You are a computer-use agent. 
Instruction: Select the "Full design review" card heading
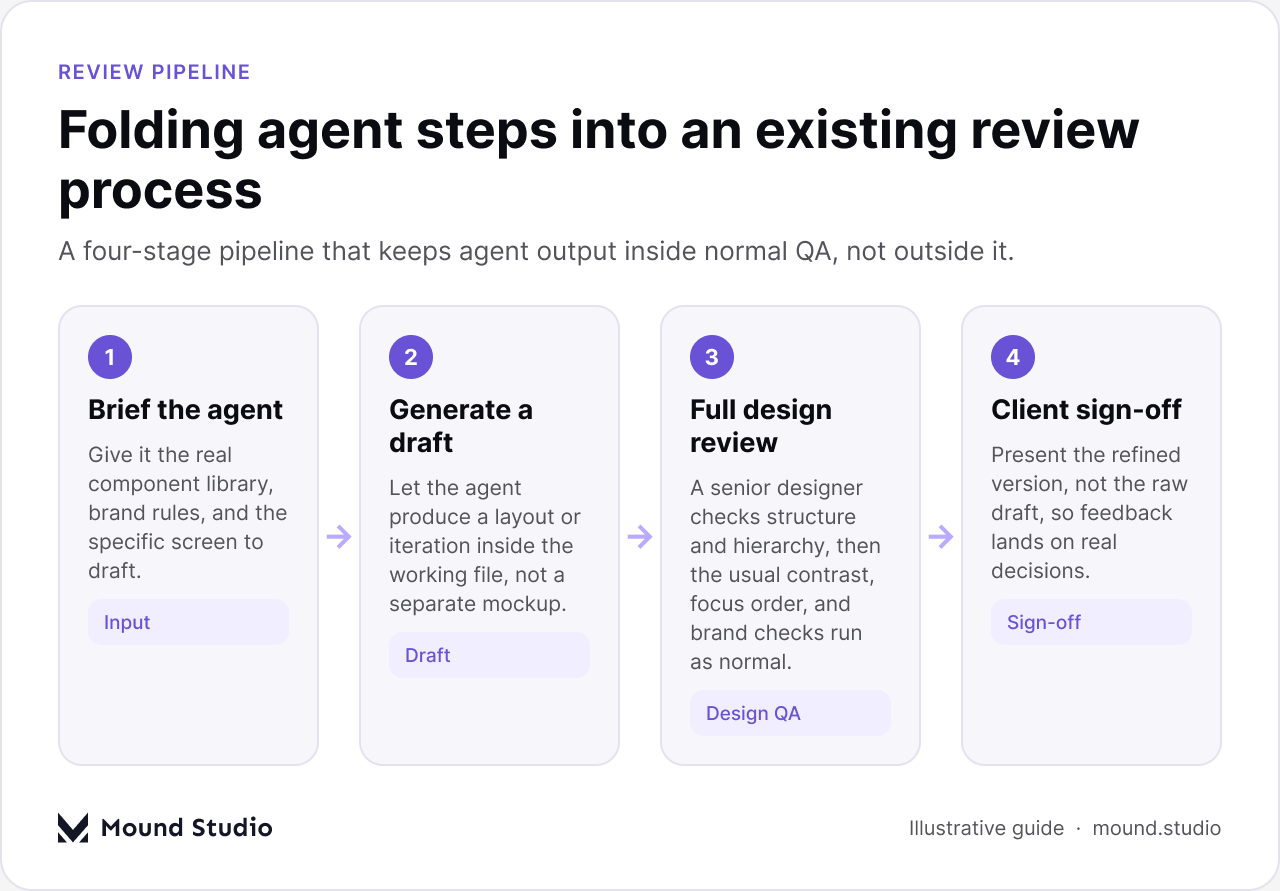click(761, 426)
